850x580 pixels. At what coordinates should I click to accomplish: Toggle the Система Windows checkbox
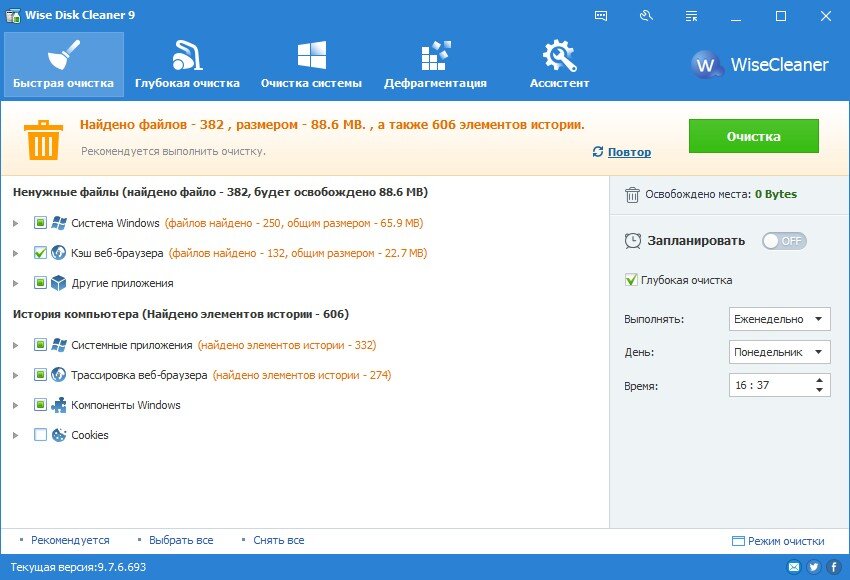40,223
